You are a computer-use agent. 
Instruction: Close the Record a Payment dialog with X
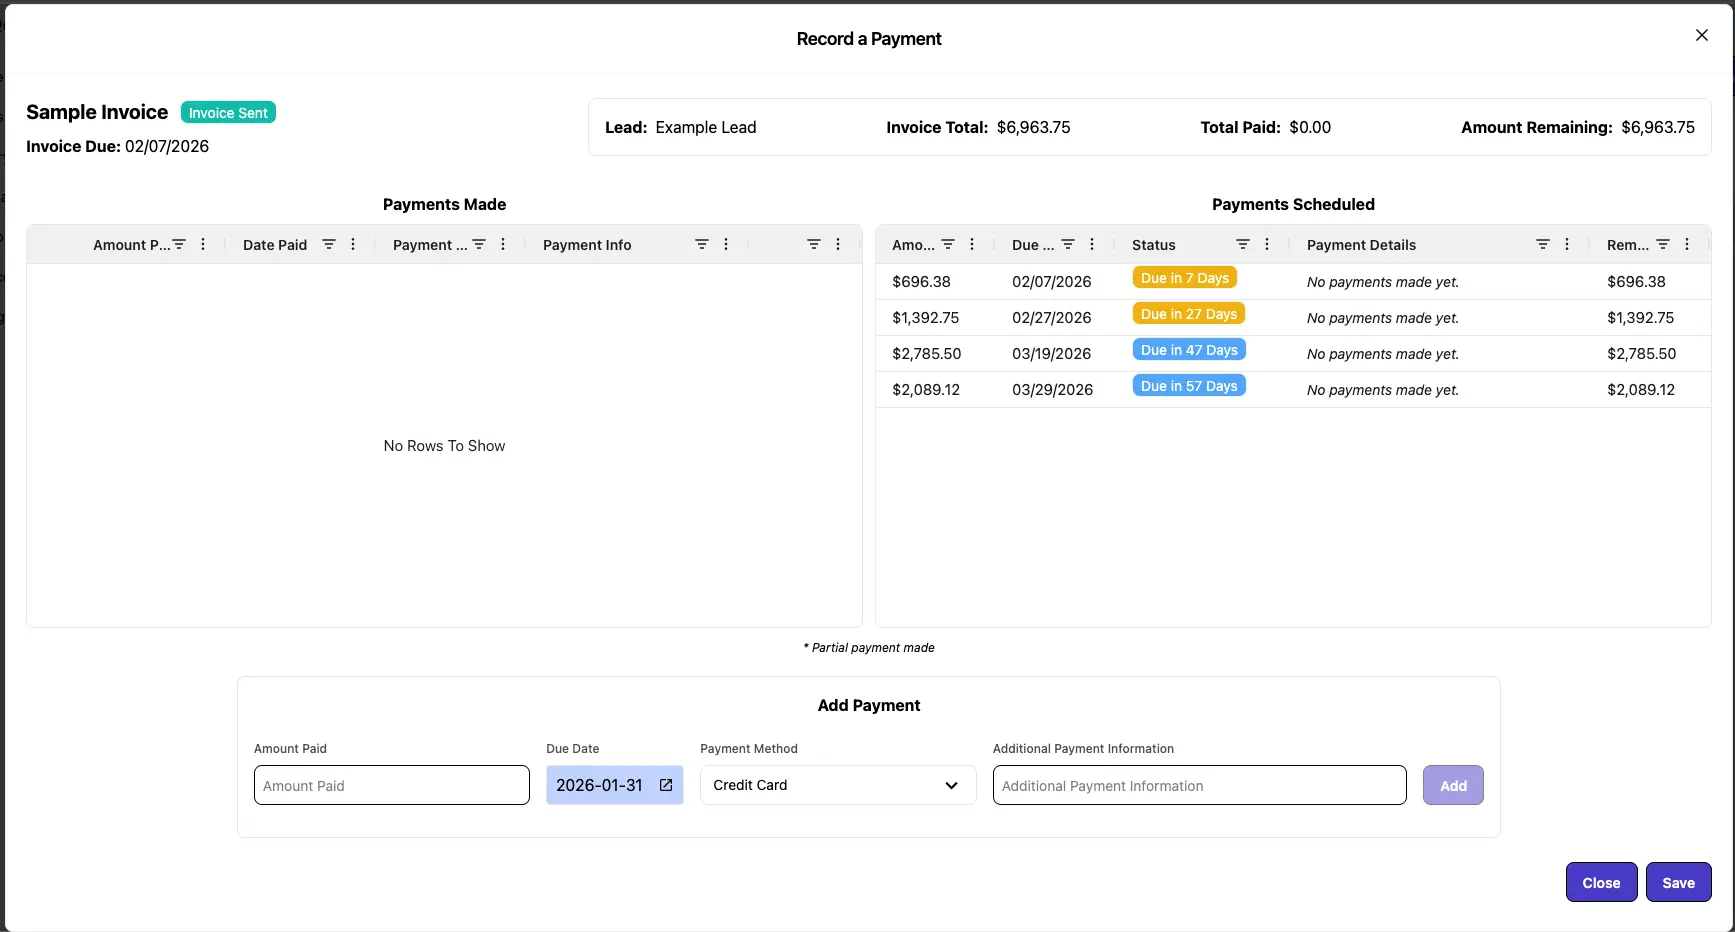tap(1702, 36)
